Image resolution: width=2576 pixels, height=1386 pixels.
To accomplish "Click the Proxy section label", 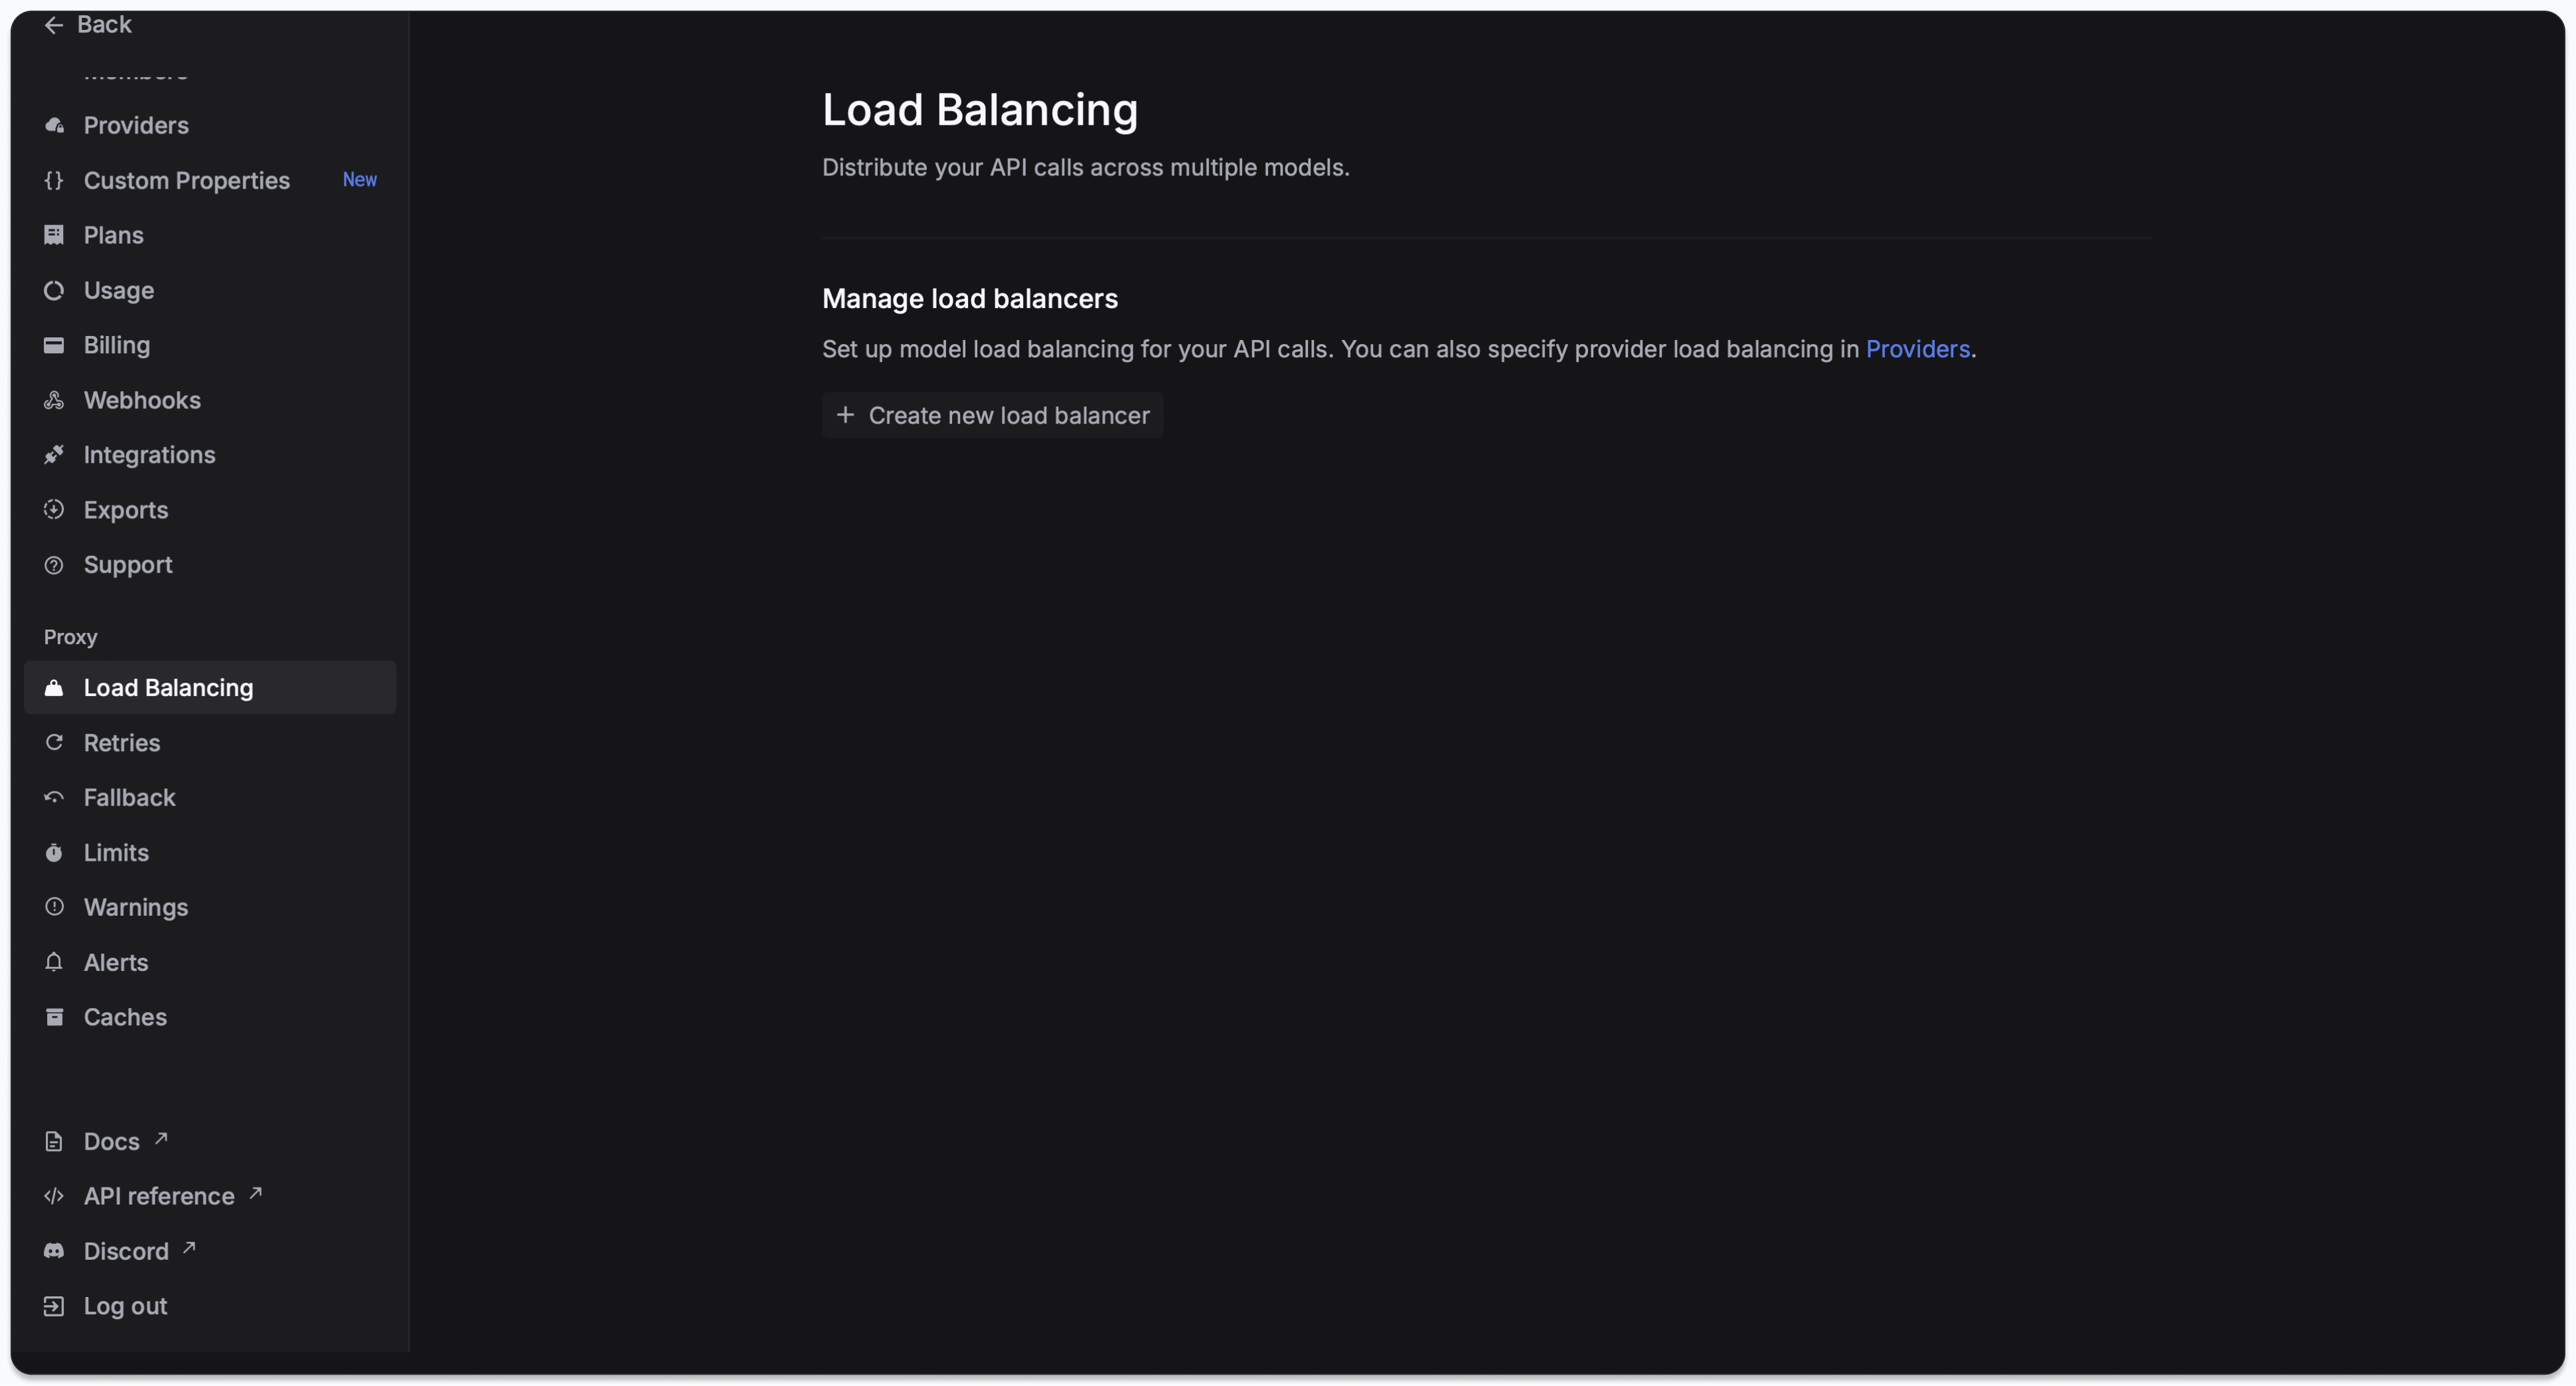I will point(70,637).
